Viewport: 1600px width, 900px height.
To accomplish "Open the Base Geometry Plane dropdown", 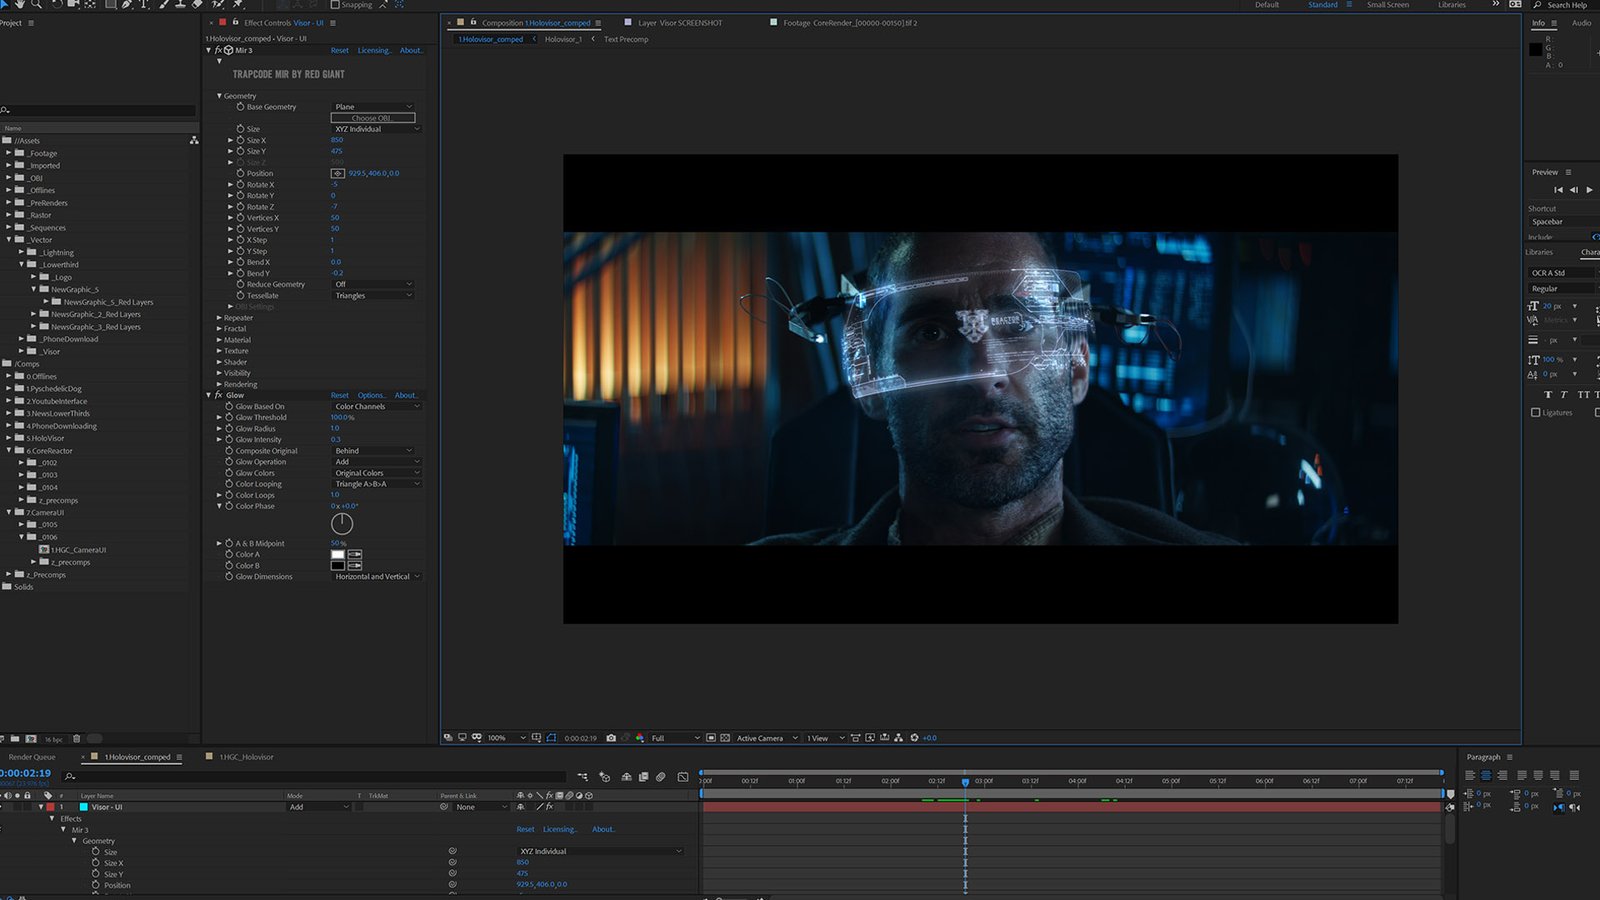I will [373, 107].
